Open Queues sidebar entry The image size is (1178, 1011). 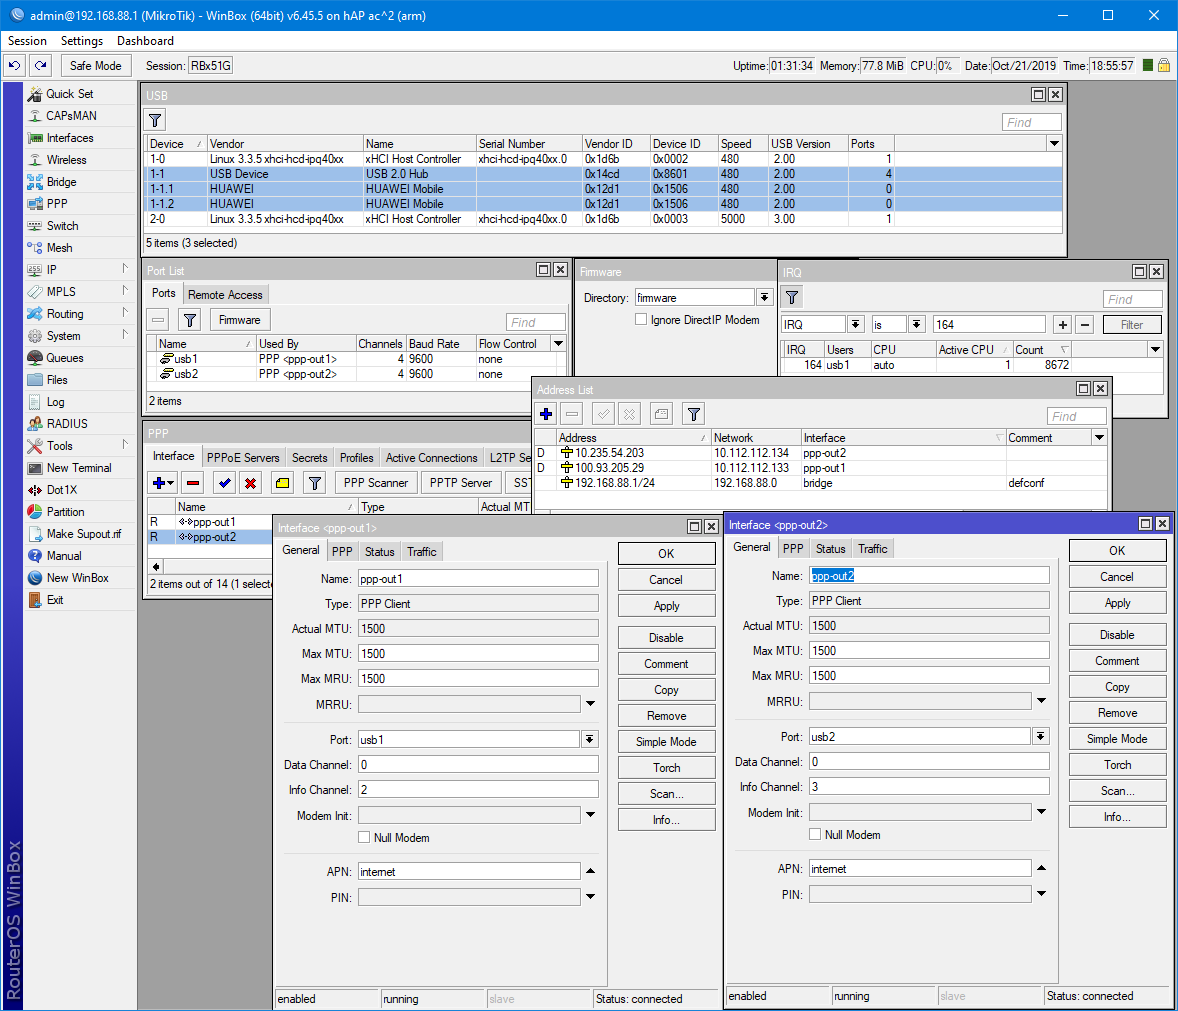[65, 358]
